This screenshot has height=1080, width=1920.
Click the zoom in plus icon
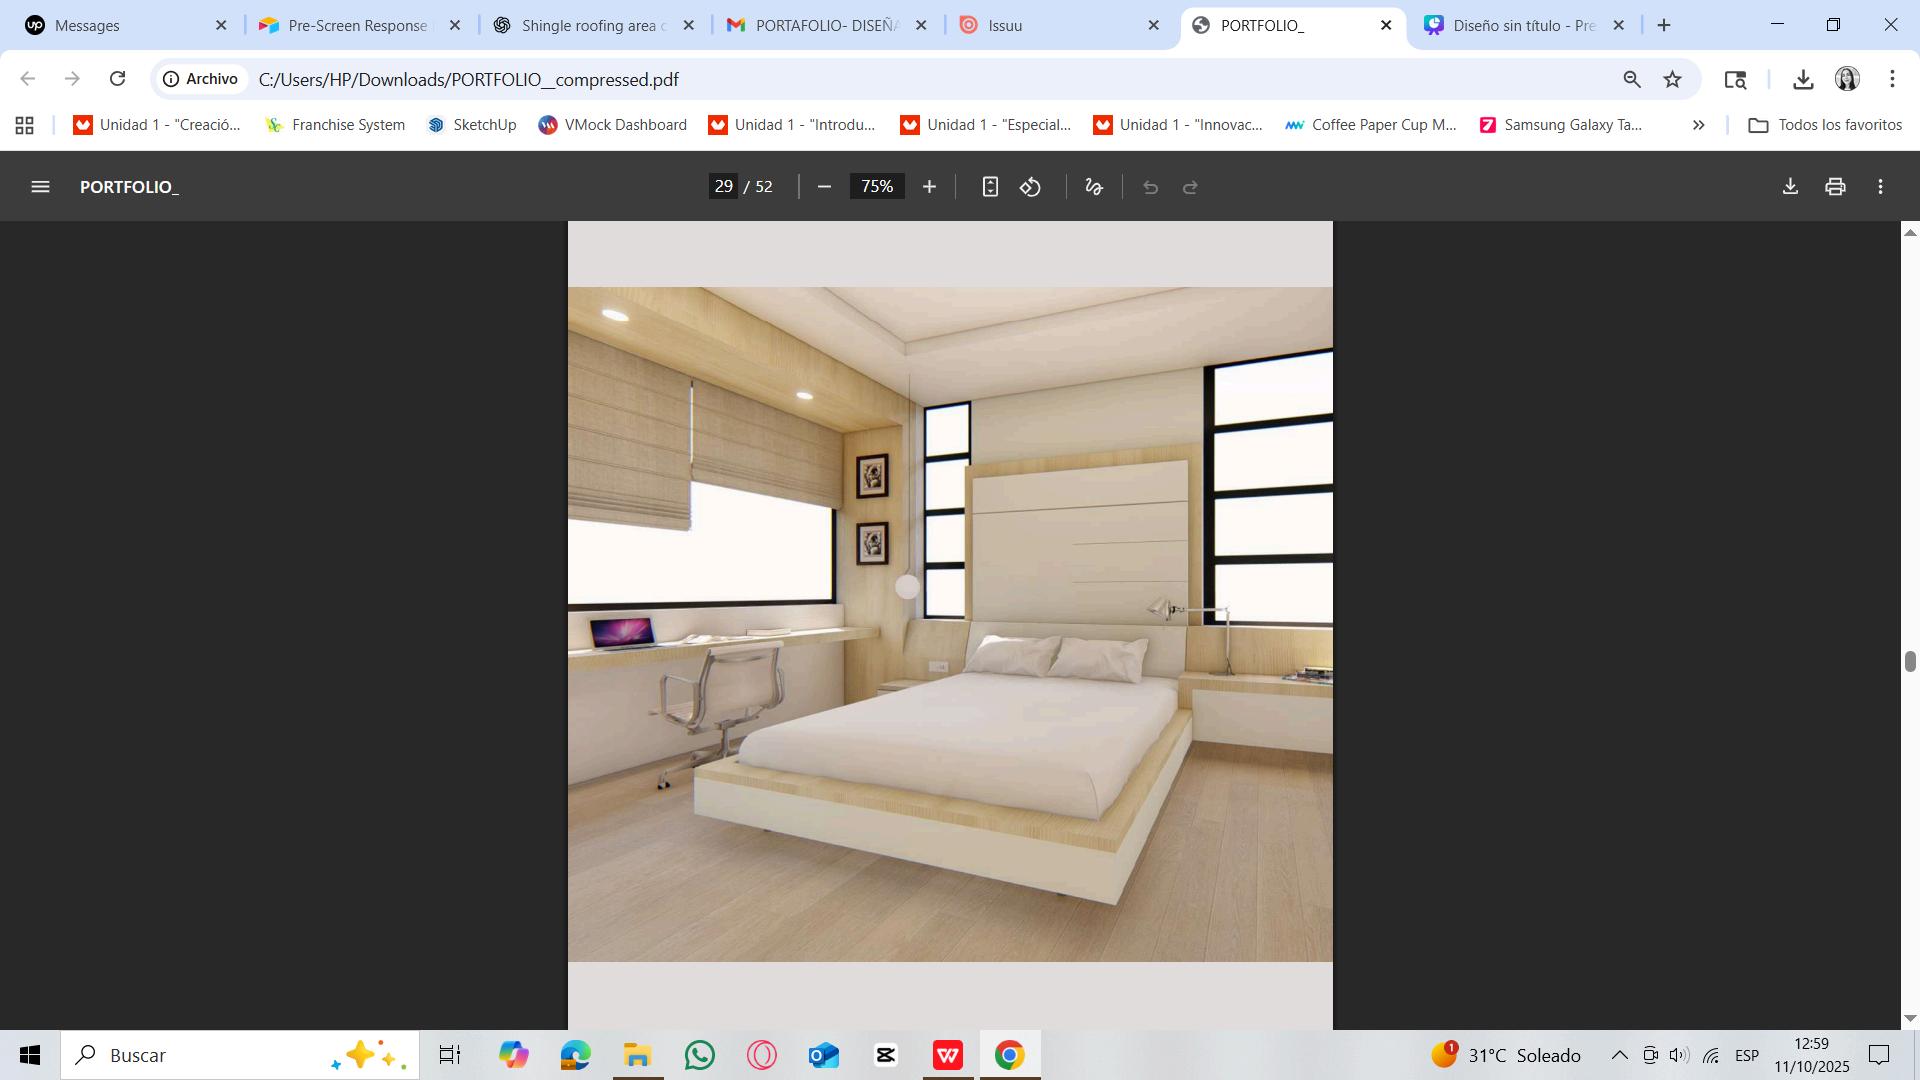pyautogui.click(x=929, y=187)
